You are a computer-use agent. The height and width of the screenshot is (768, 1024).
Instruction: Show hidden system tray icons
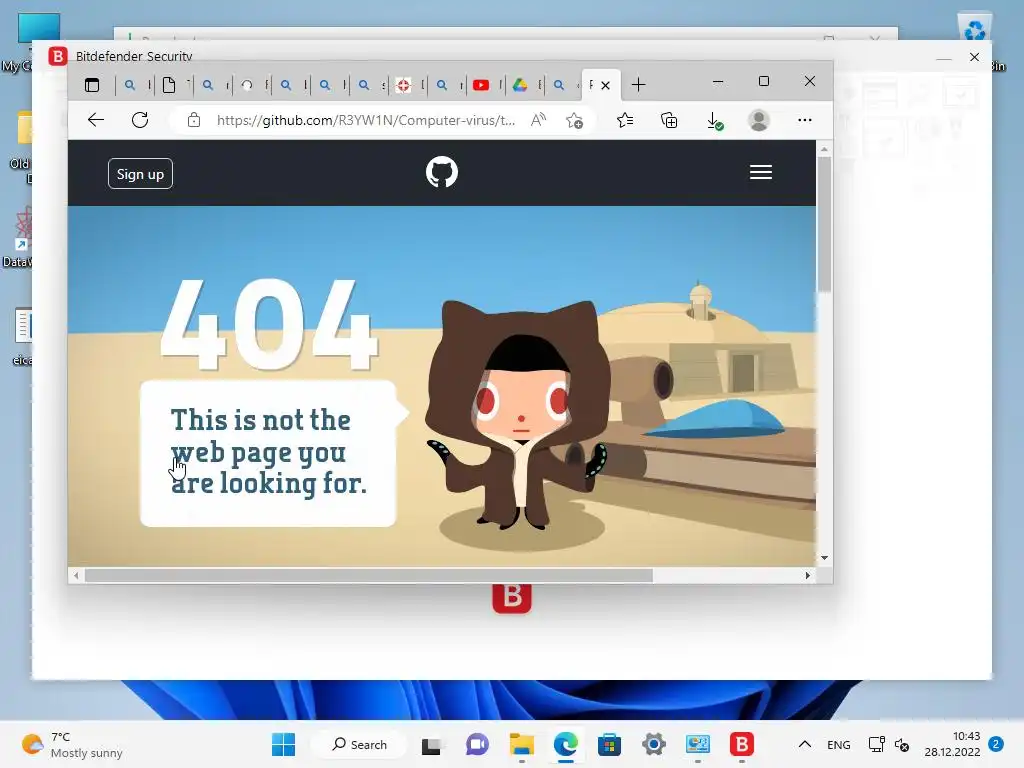(805, 744)
